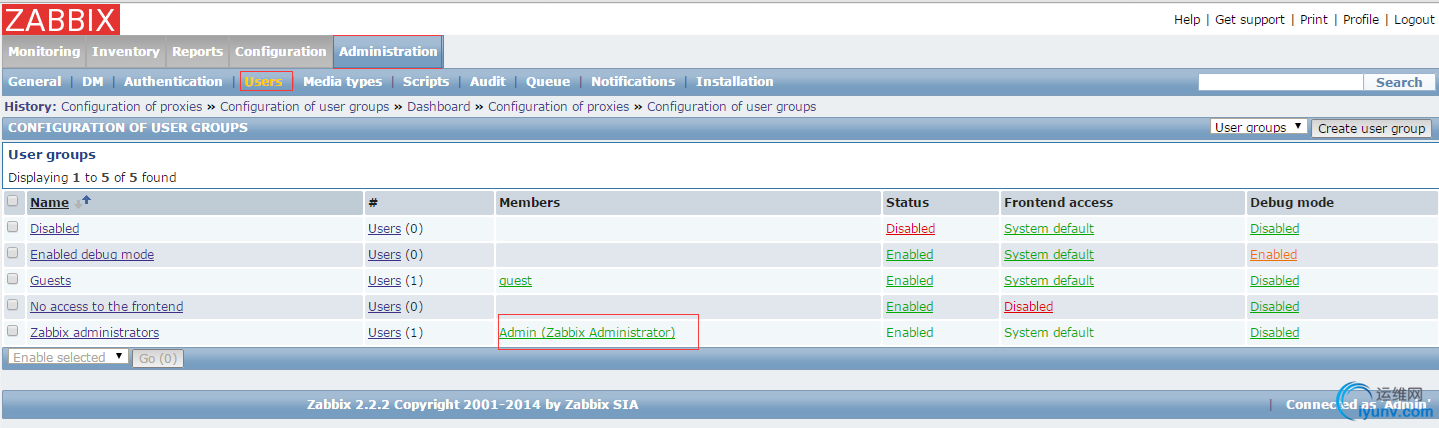Click the ZABBIX logo
The height and width of the screenshot is (428, 1439).
[61, 19]
